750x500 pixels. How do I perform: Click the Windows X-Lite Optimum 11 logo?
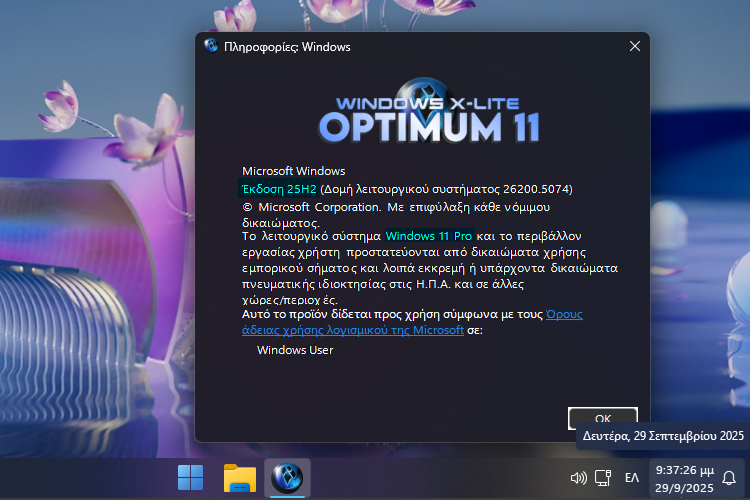429,116
